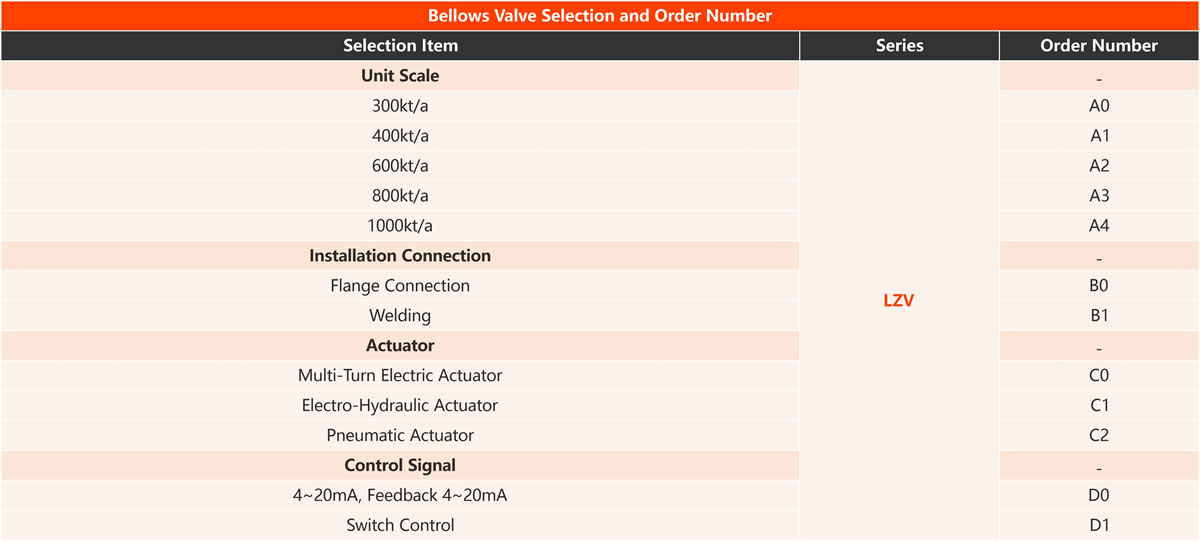The image size is (1200, 541).
Task: Pick the Pneumatic Actuator item
Action: pyautogui.click(x=400, y=436)
